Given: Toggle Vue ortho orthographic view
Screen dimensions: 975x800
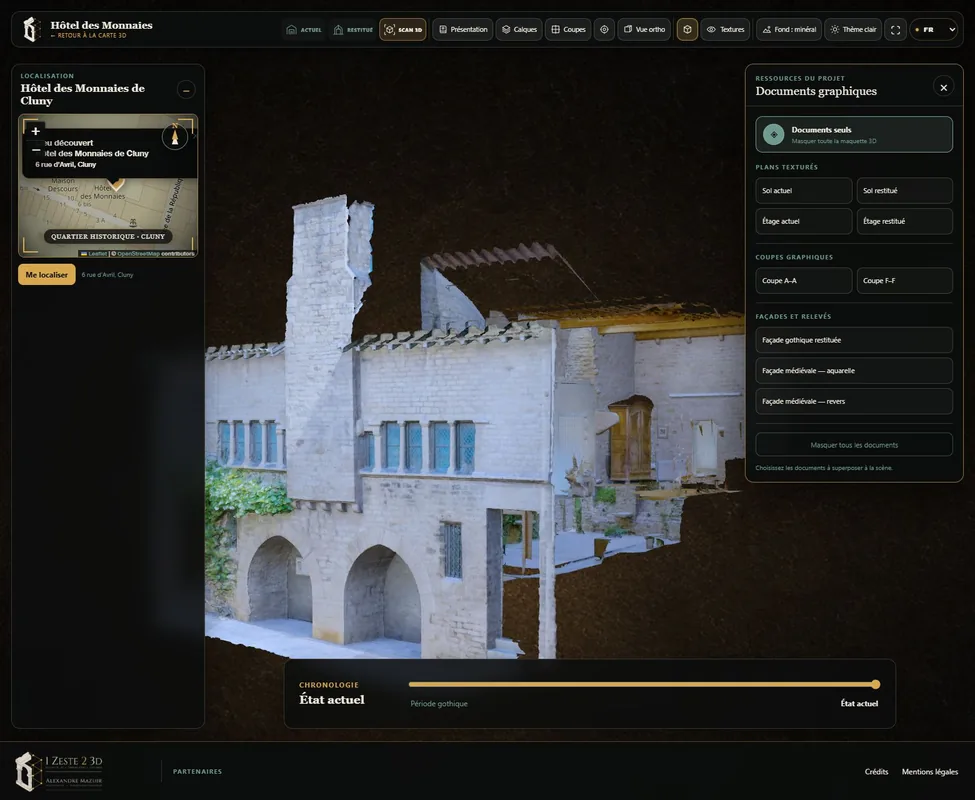Looking at the screenshot, I should click(644, 29).
